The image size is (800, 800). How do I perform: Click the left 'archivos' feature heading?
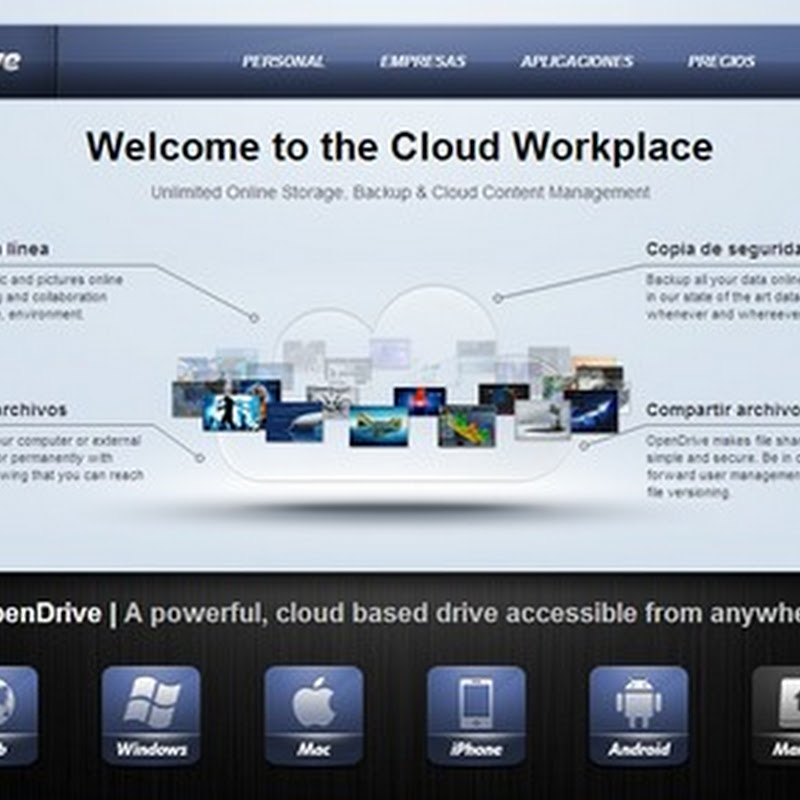tap(33, 410)
